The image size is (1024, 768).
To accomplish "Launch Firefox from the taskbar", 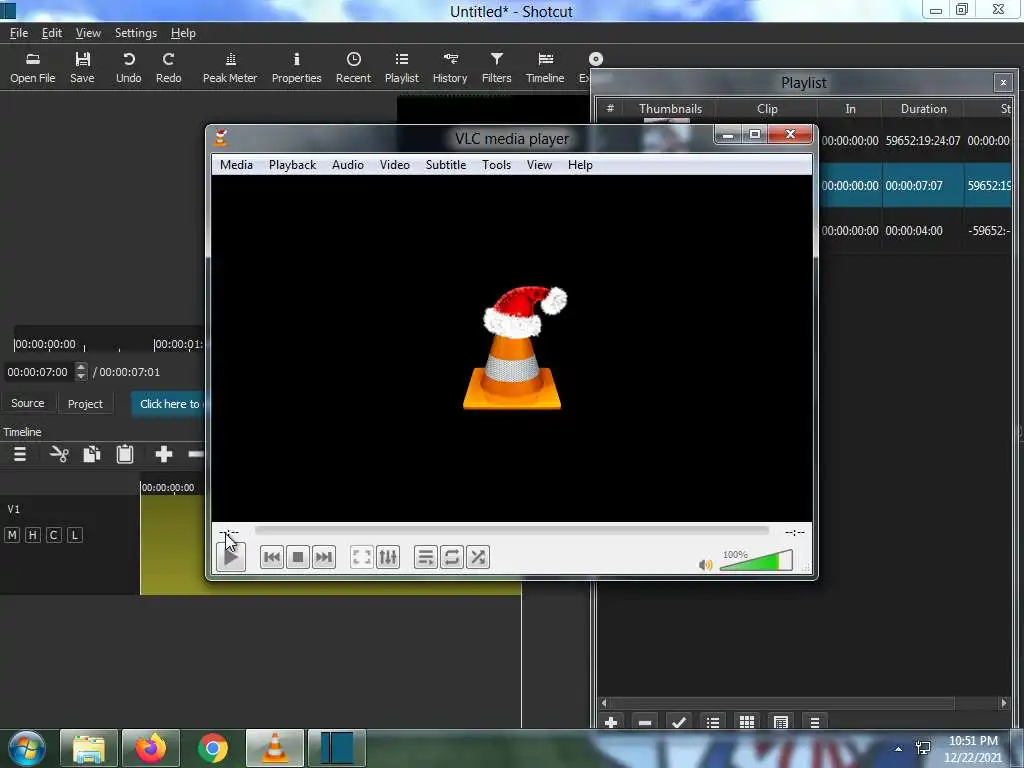I will pos(151,748).
